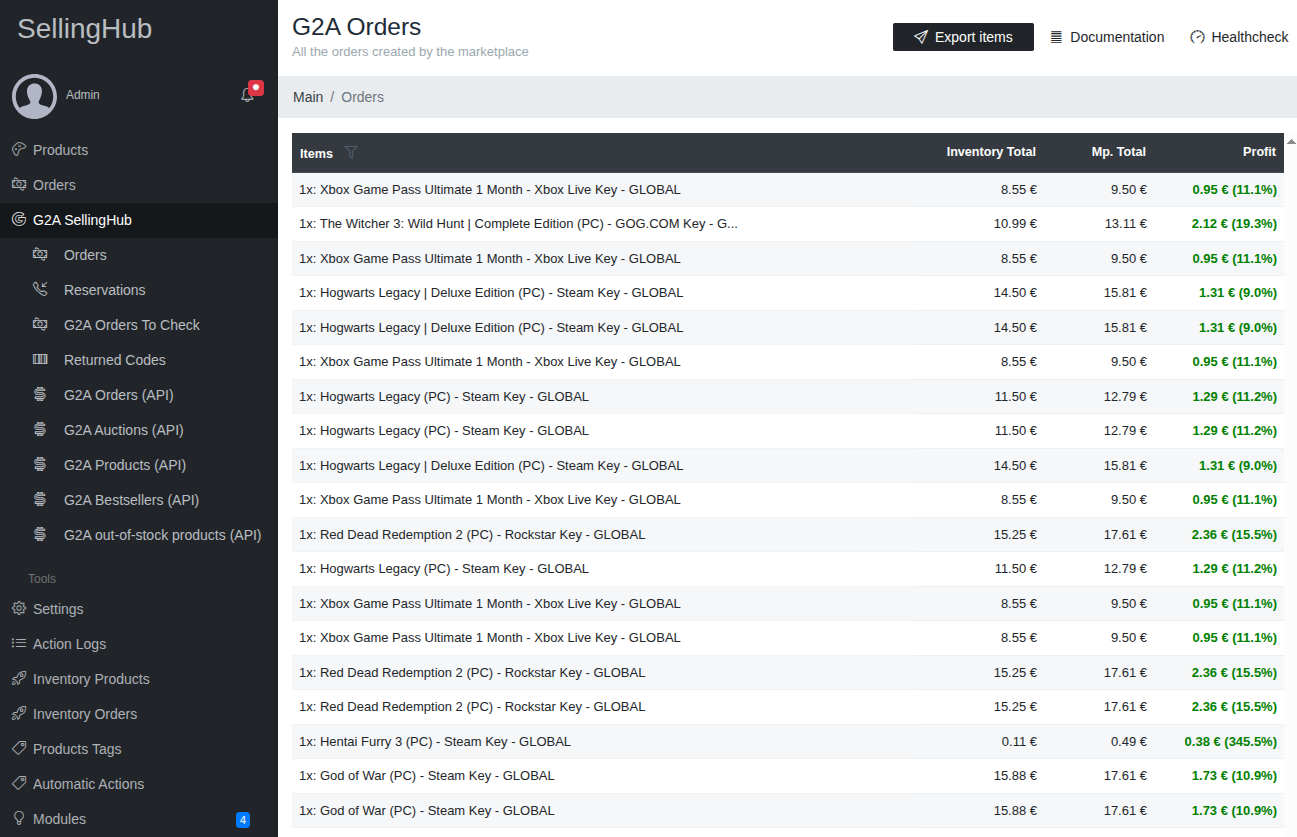The image size is (1297, 837).
Task: Click the Documentation lines icon
Action: point(1056,37)
